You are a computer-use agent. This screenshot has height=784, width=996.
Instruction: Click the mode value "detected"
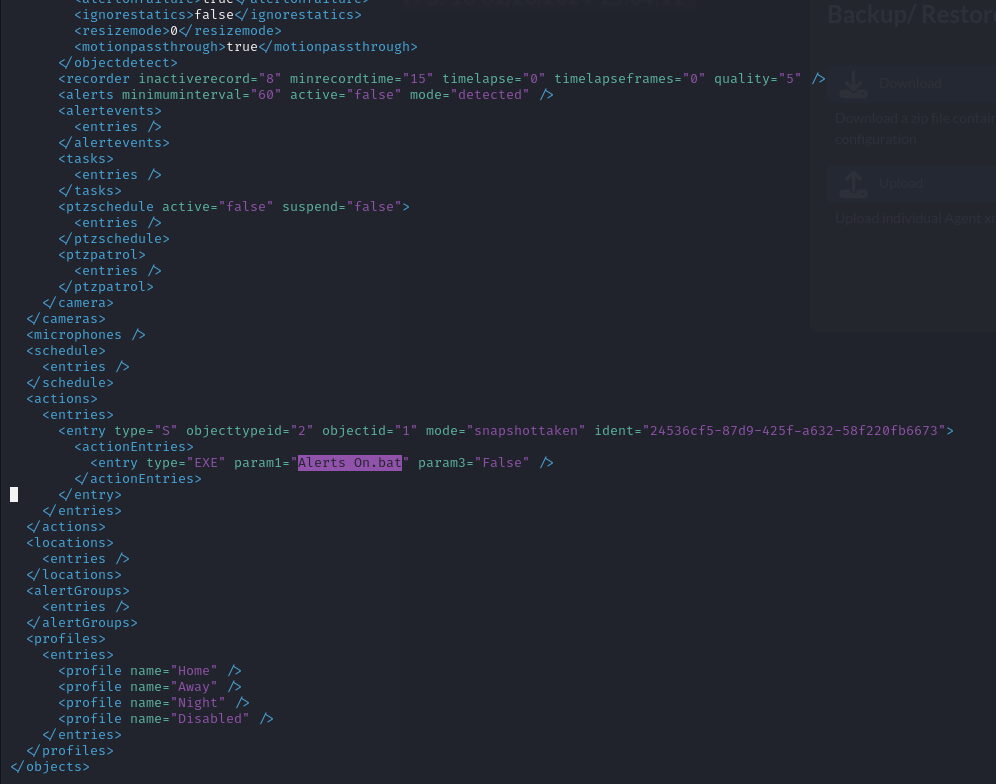coord(490,95)
